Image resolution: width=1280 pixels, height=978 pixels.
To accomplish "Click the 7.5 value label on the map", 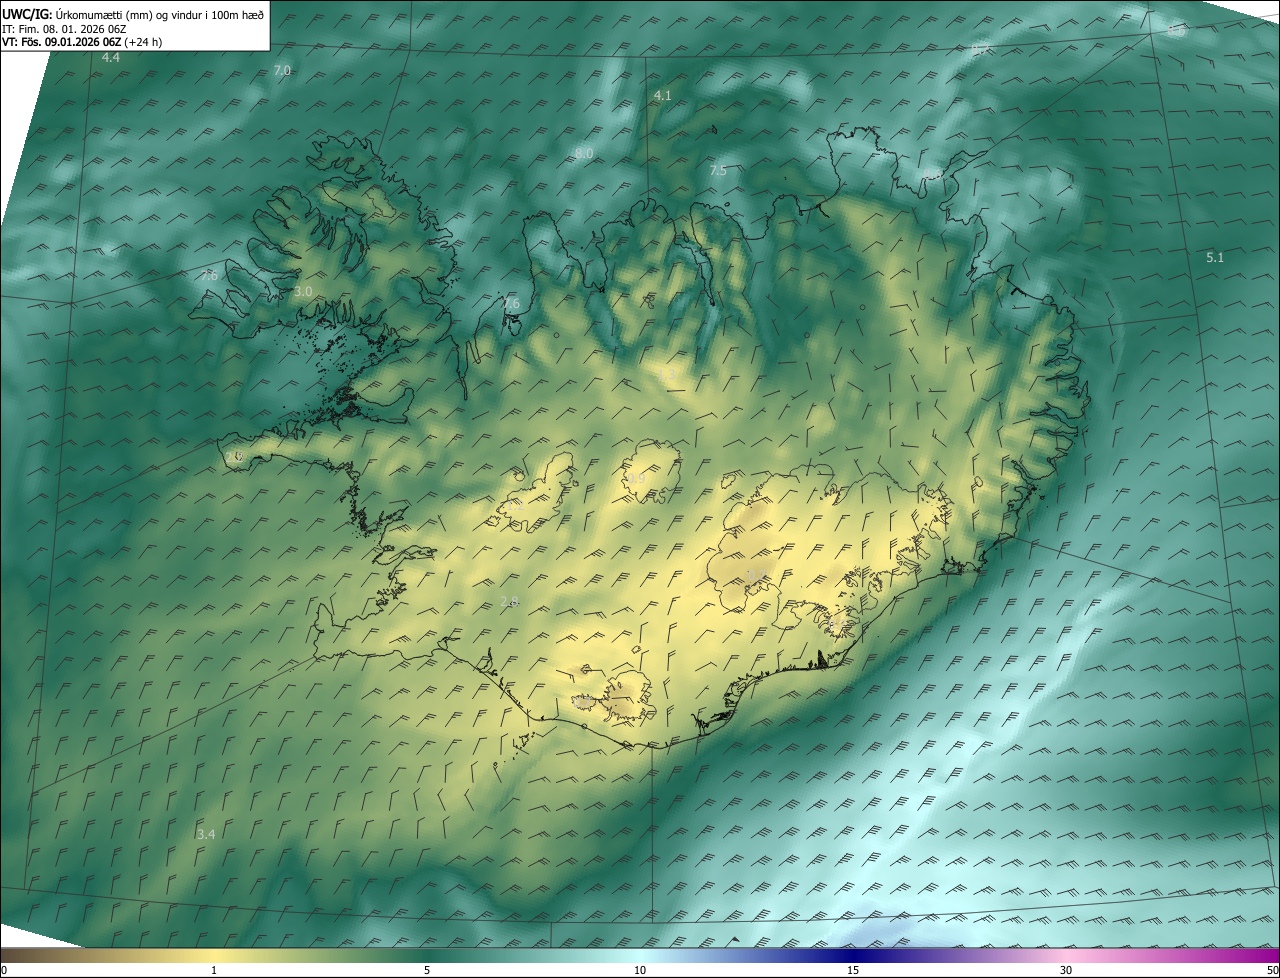I will [718, 171].
